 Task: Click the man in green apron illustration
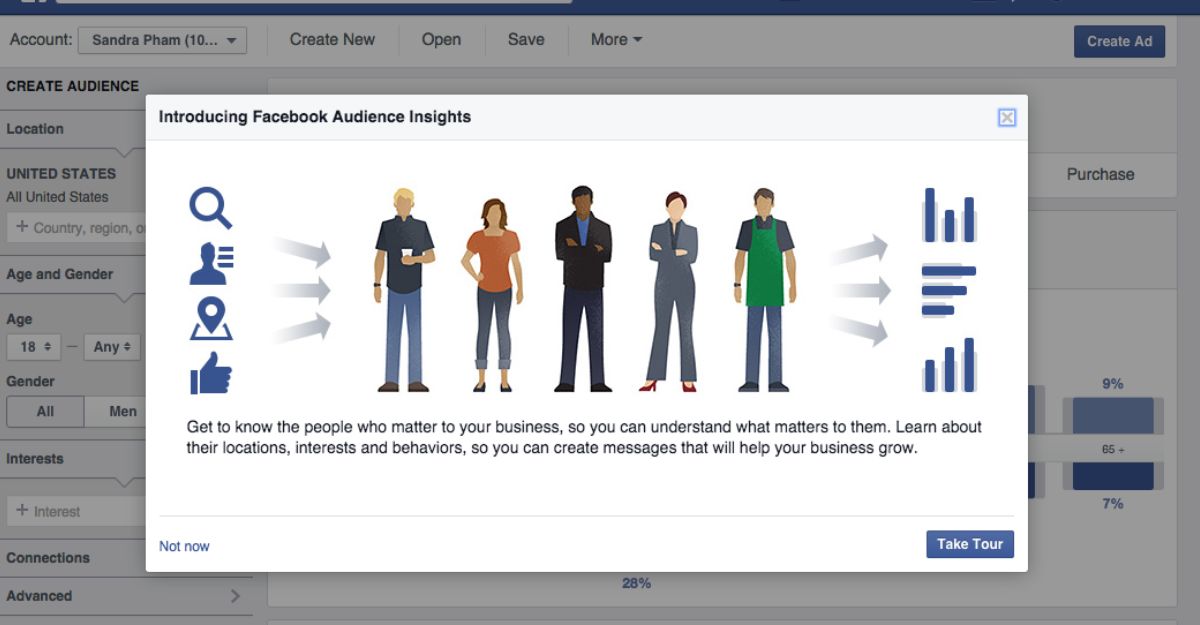click(x=765, y=290)
